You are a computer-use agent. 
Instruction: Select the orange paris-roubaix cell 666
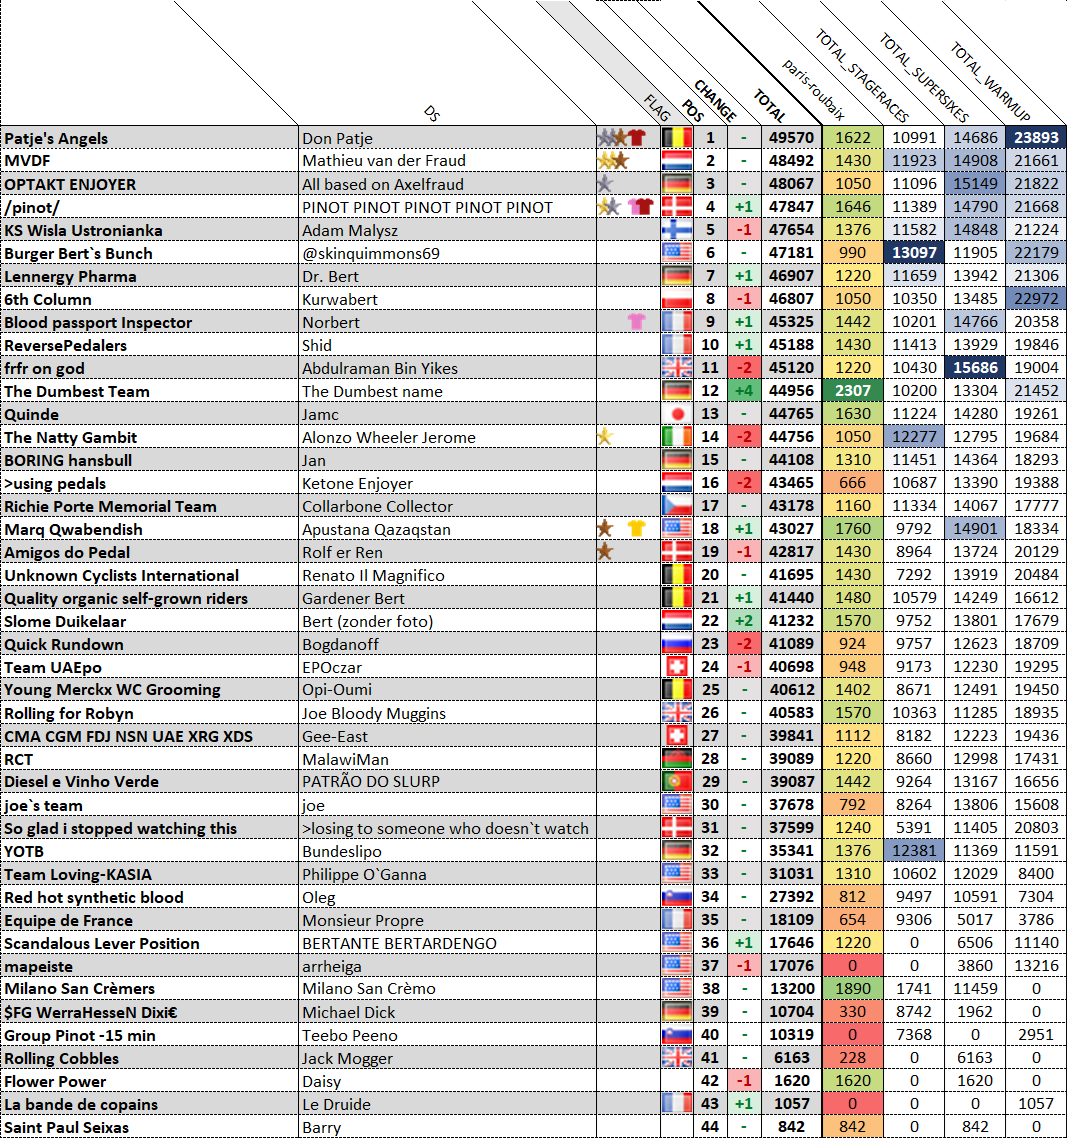pyautogui.click(x=853, y=483)
